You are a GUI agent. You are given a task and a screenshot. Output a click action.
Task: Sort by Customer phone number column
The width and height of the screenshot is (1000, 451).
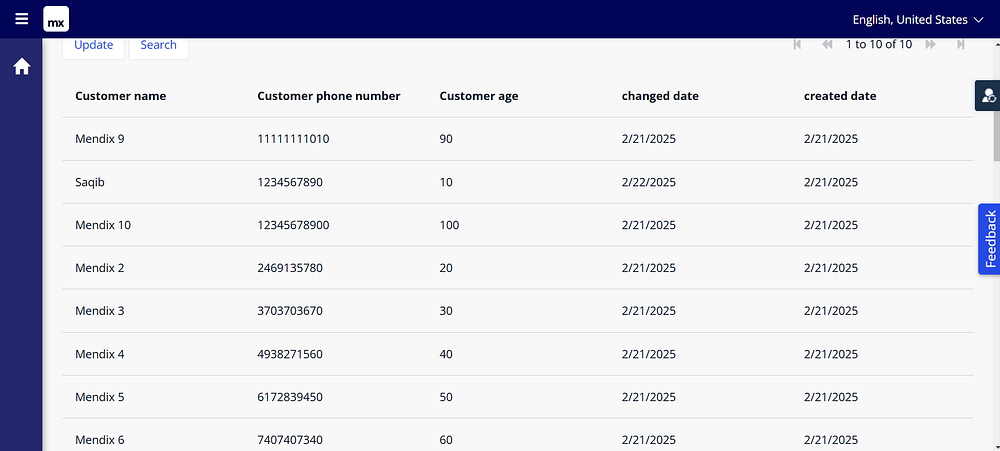coord(329,96)
